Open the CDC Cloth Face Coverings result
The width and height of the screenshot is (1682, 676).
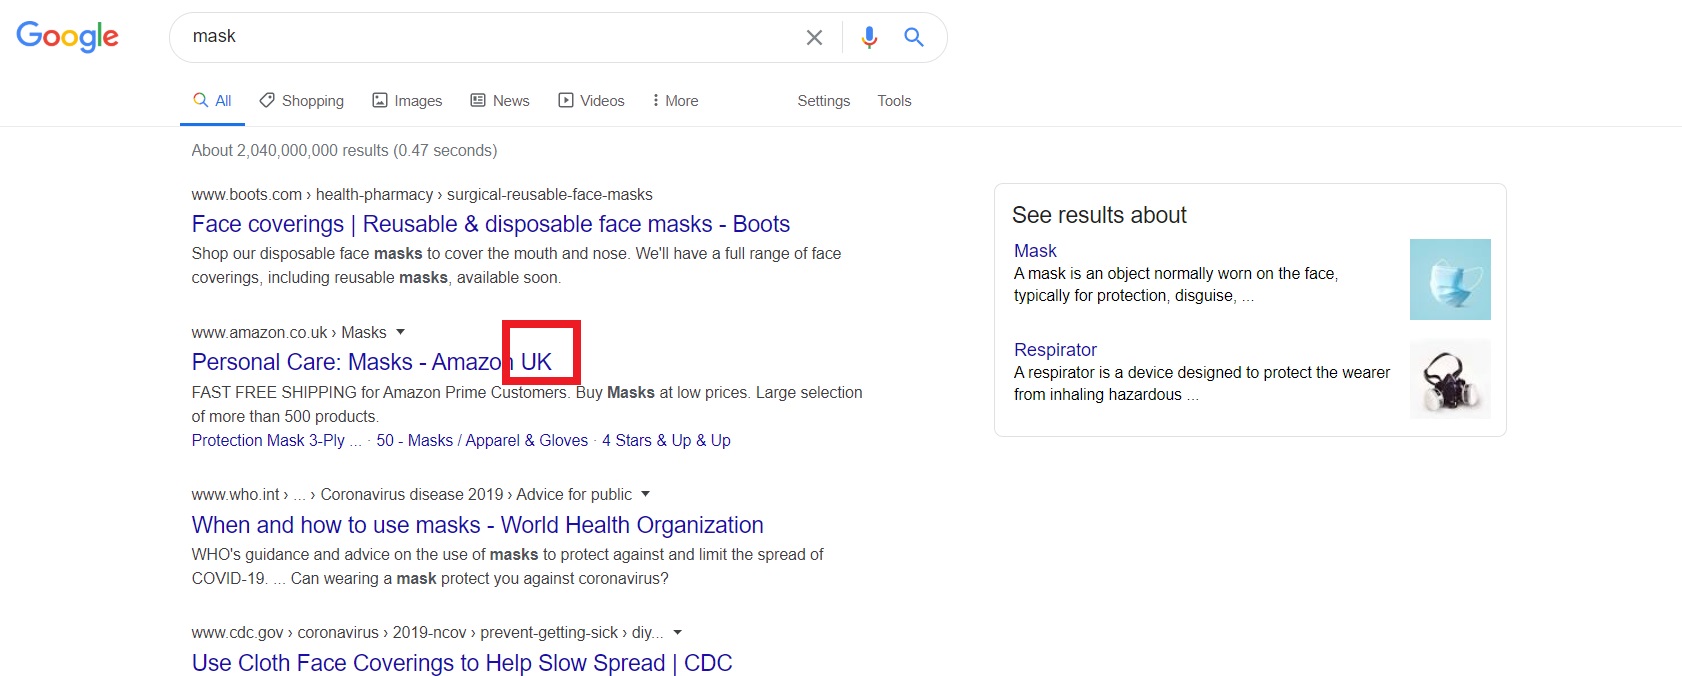coord(462,663)
